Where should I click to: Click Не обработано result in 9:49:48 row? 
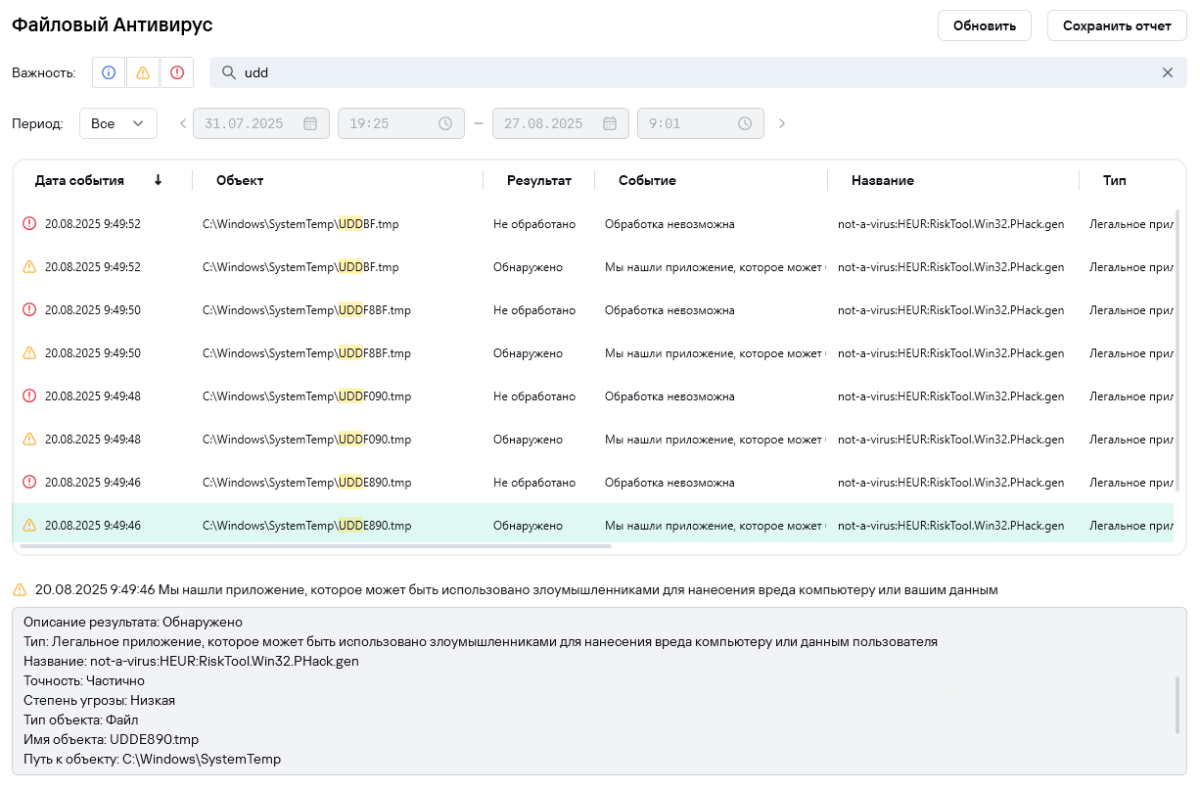tap(534, 396)
